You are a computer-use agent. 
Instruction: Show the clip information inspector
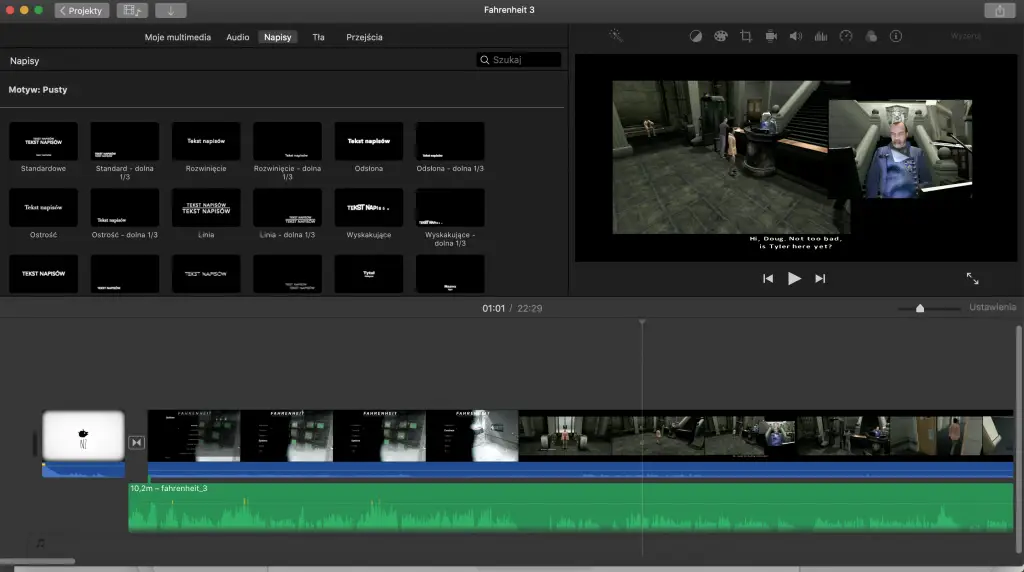pos(896,37)
